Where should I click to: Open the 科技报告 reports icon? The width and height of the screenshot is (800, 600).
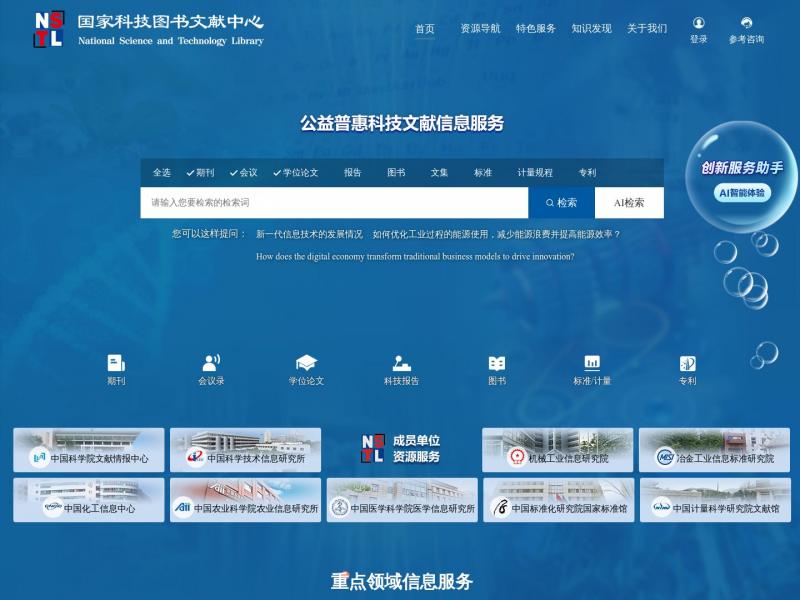point(402,363)
